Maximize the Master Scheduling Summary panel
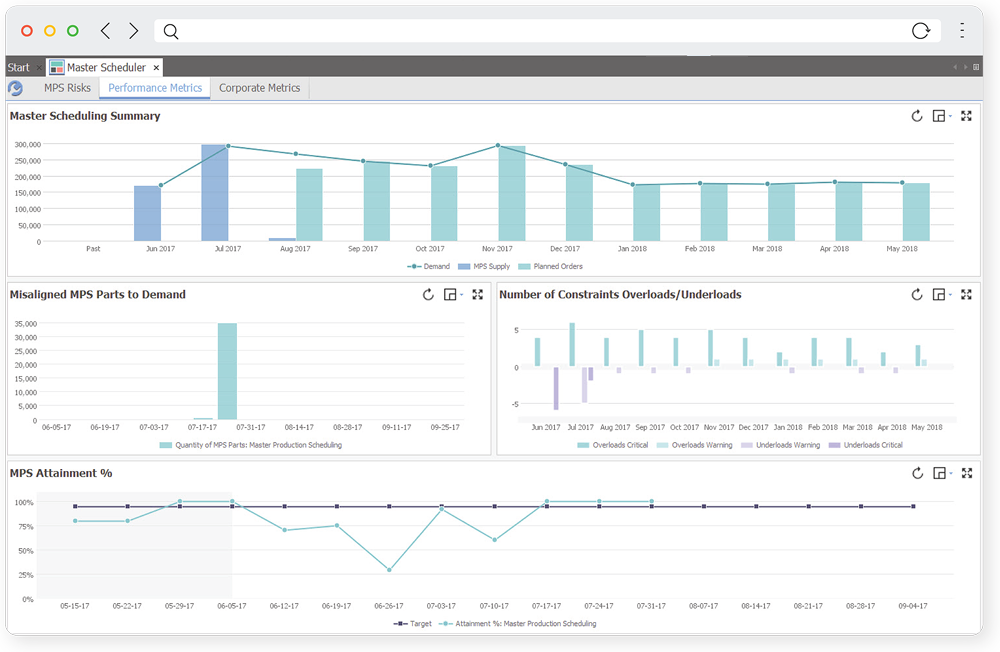This screenshot has height=652, width=1000. [x=966, y=116]
